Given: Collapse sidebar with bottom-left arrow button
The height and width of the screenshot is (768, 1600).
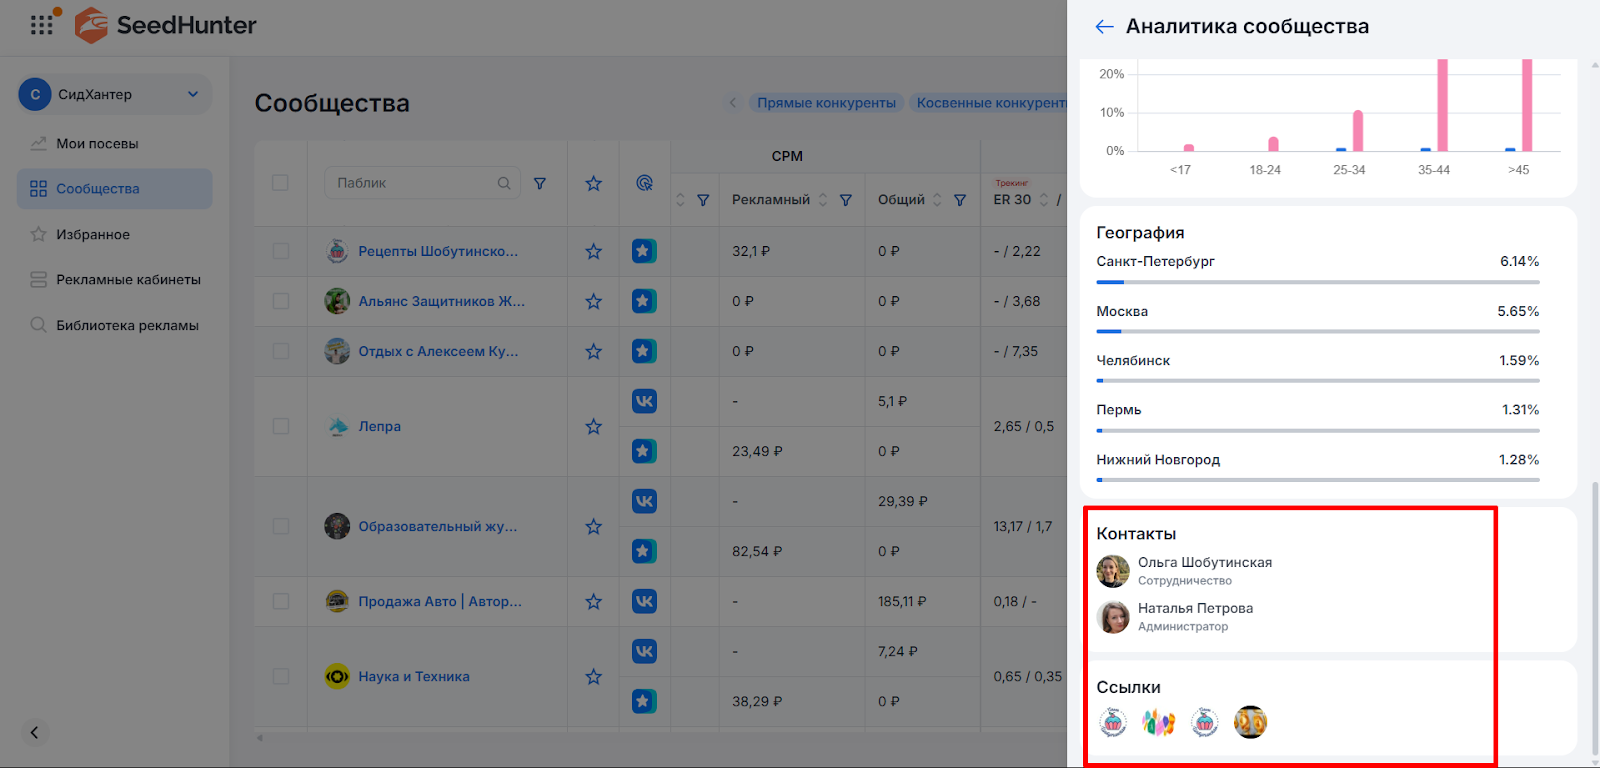Looking at the screenshot, I should 34,733.
